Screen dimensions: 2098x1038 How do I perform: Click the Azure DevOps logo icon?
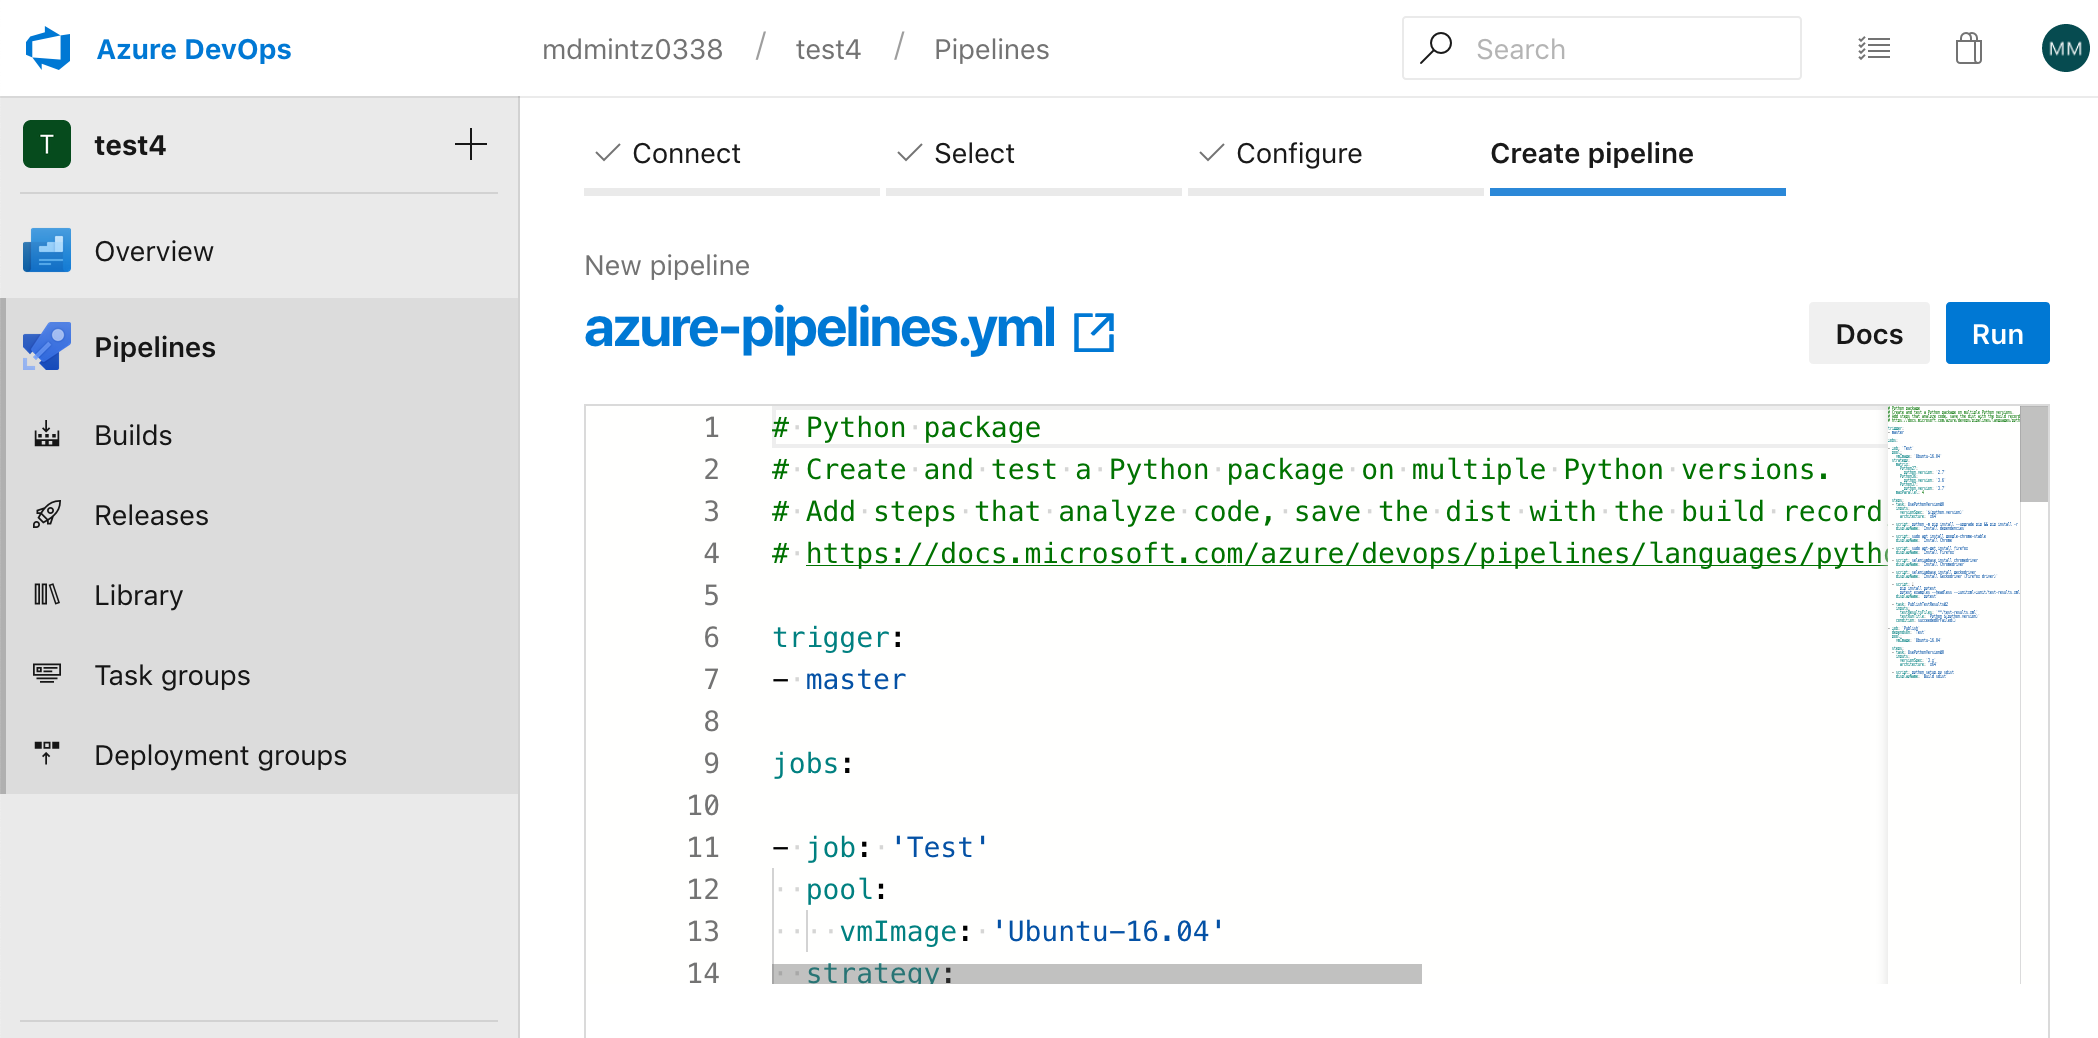pyautogui.click(x=48, y=49)
